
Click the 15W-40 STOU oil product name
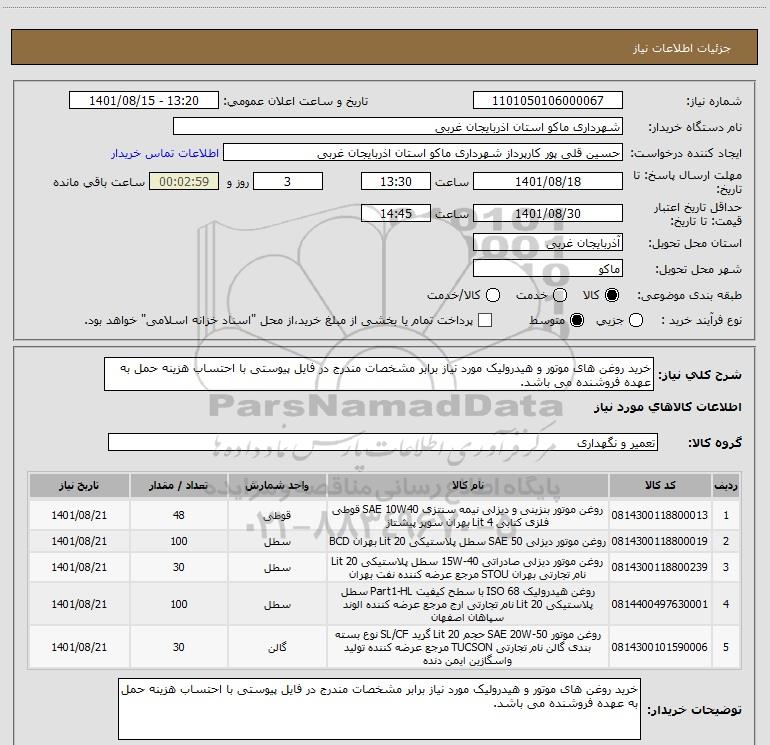point(468,568)
